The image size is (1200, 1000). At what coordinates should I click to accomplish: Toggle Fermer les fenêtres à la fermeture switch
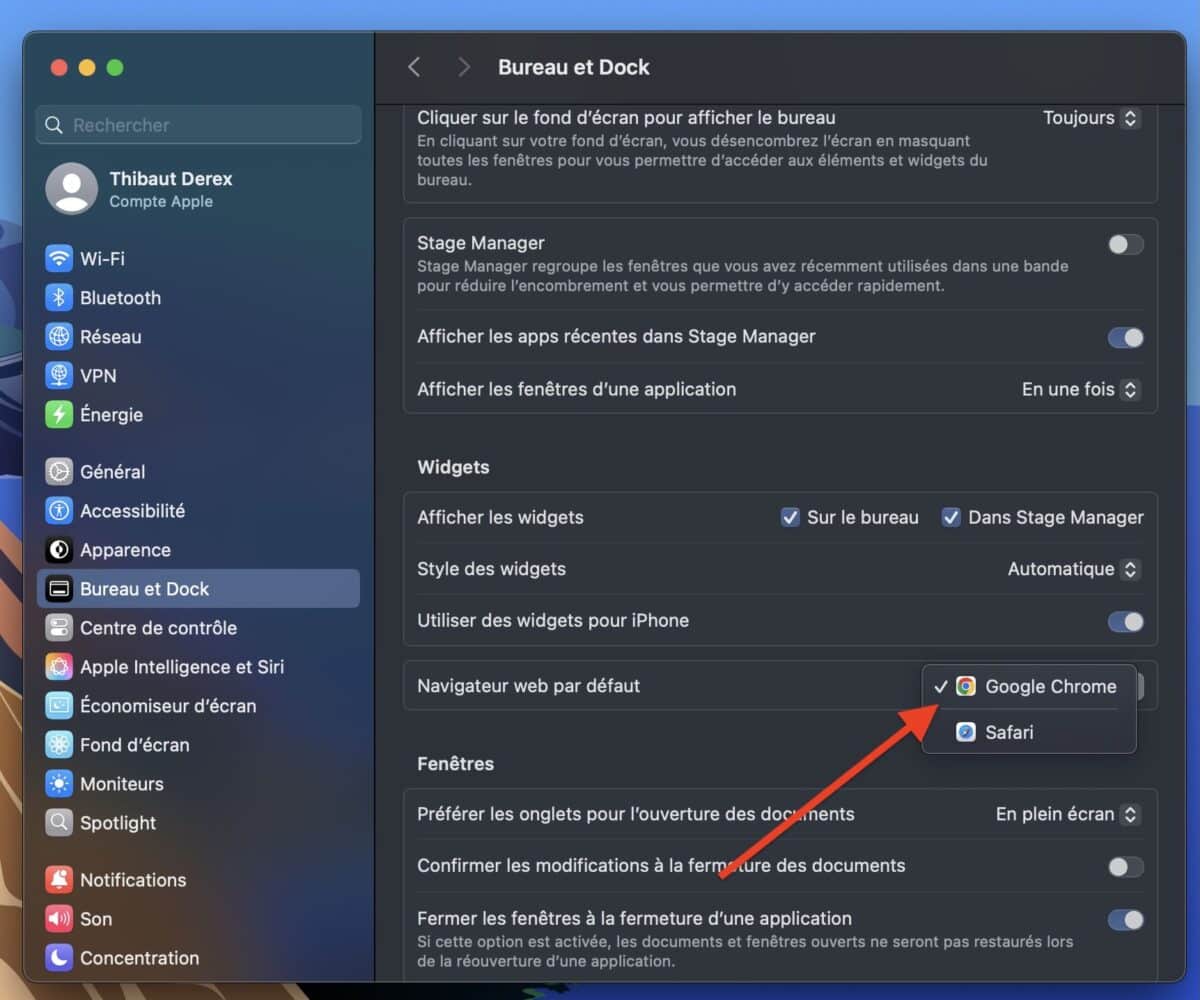(x=1126, y=919)
